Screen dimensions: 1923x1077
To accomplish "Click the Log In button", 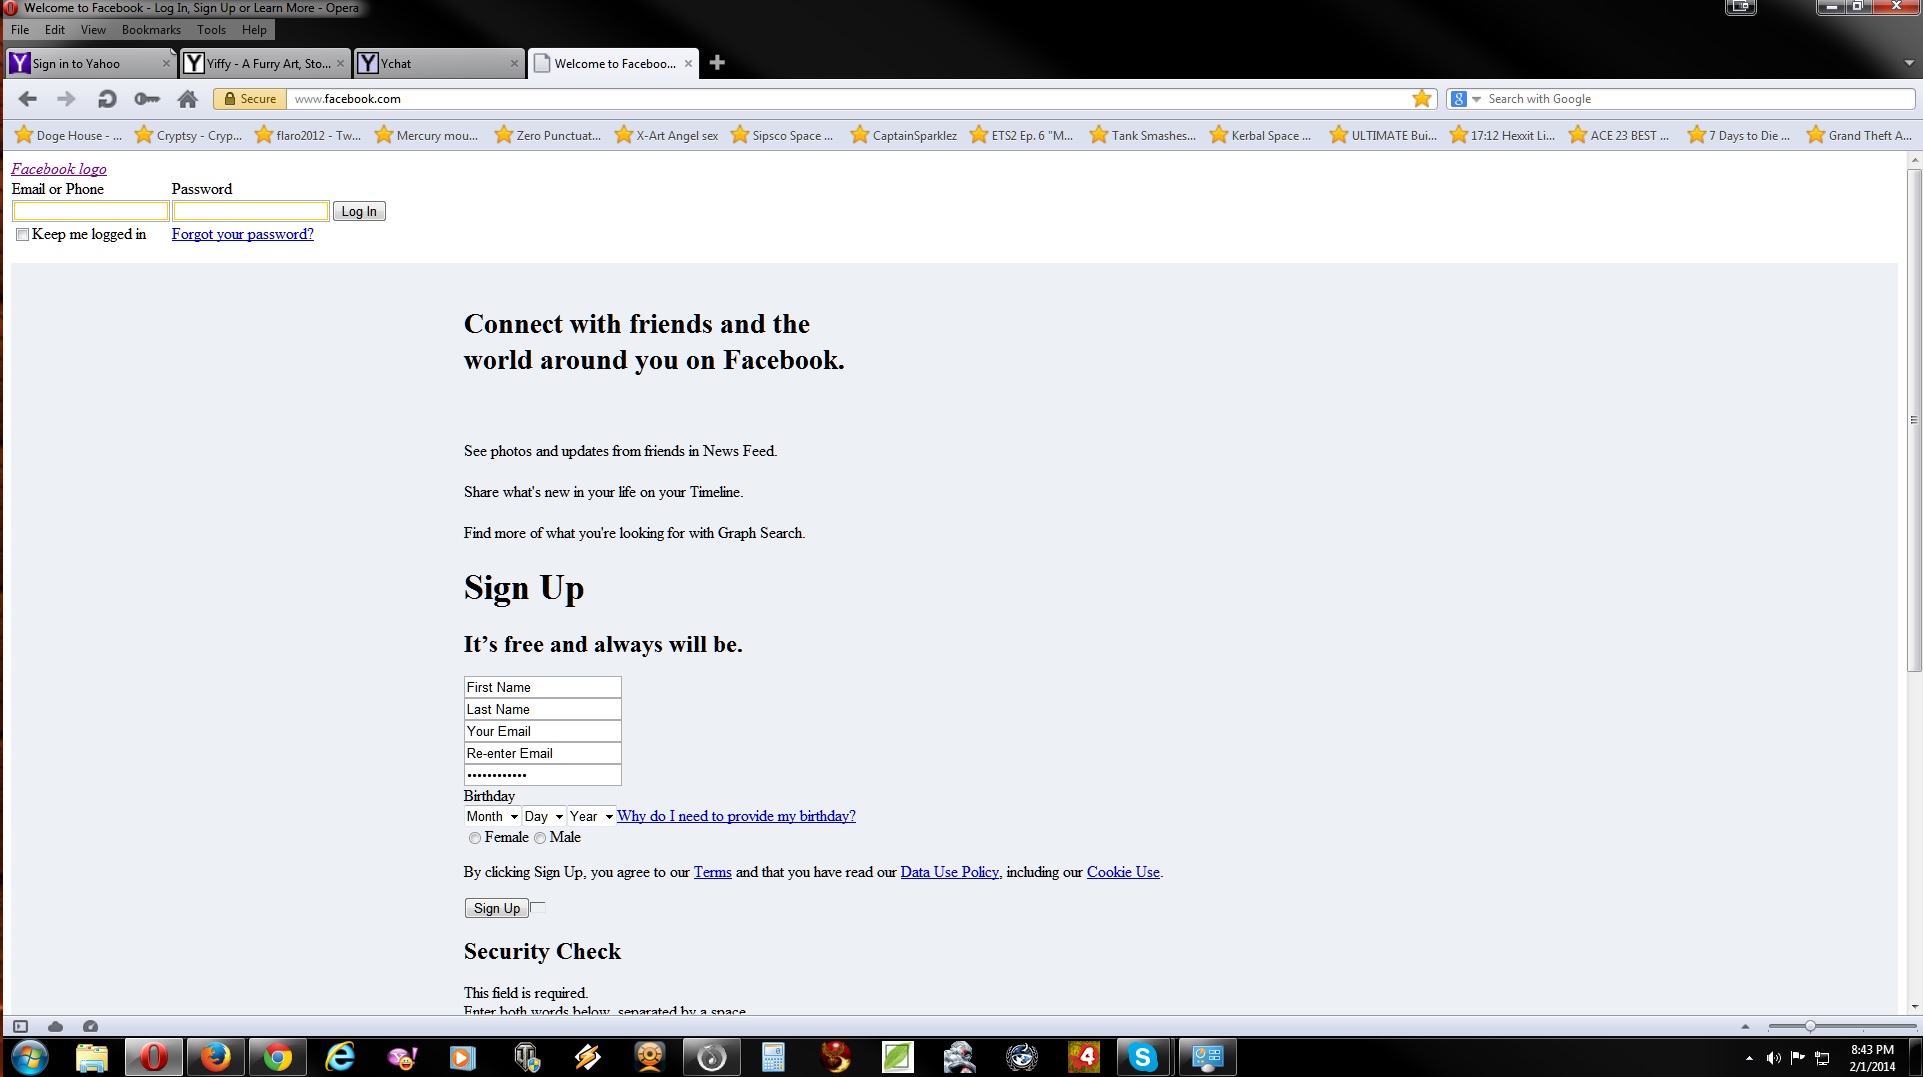I will 359,211.
